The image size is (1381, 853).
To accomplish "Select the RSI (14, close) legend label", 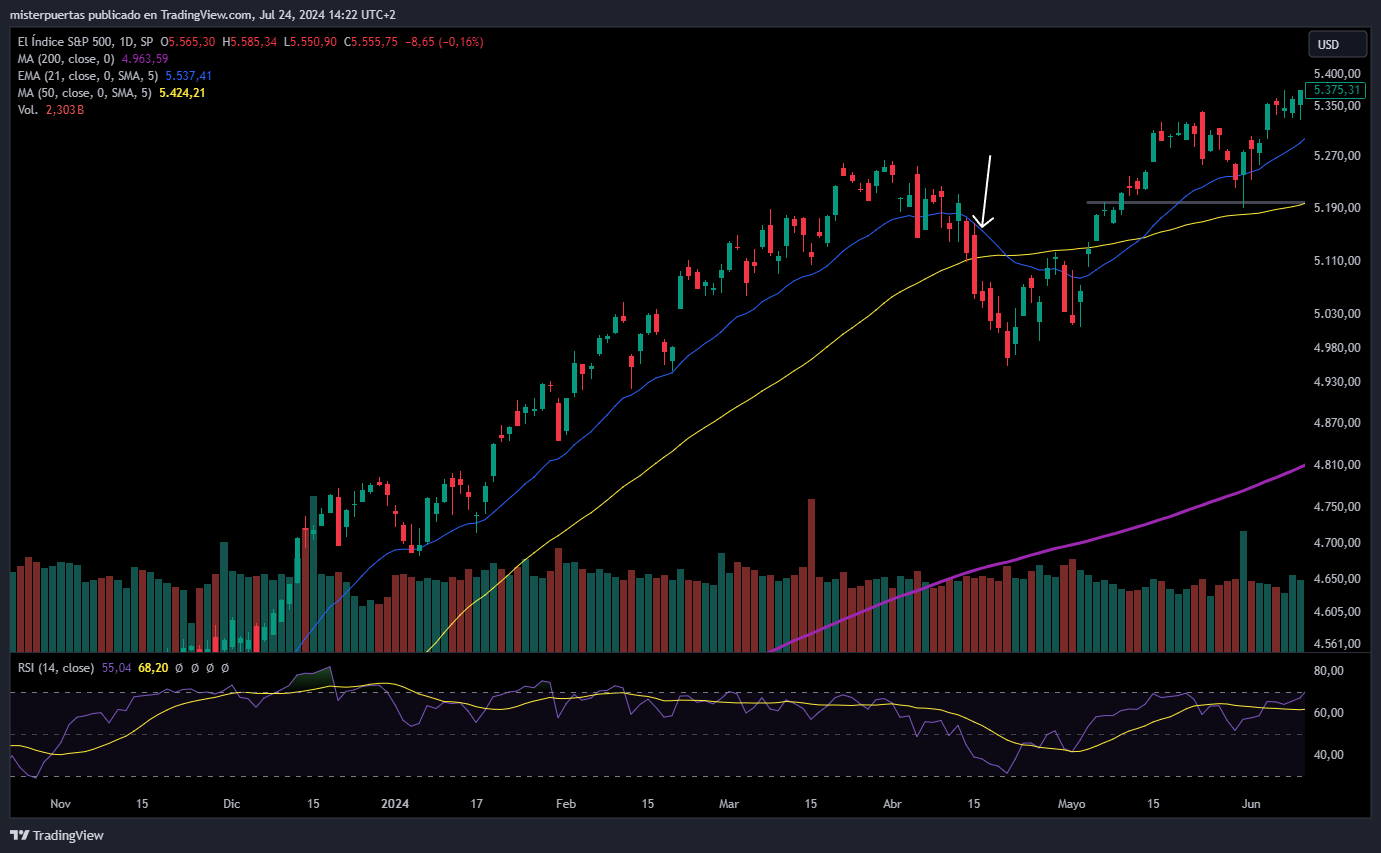I will (56, 668).
